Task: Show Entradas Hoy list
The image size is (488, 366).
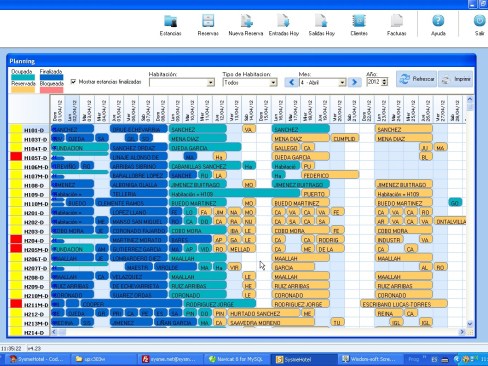Action: (x=284, y=25)
